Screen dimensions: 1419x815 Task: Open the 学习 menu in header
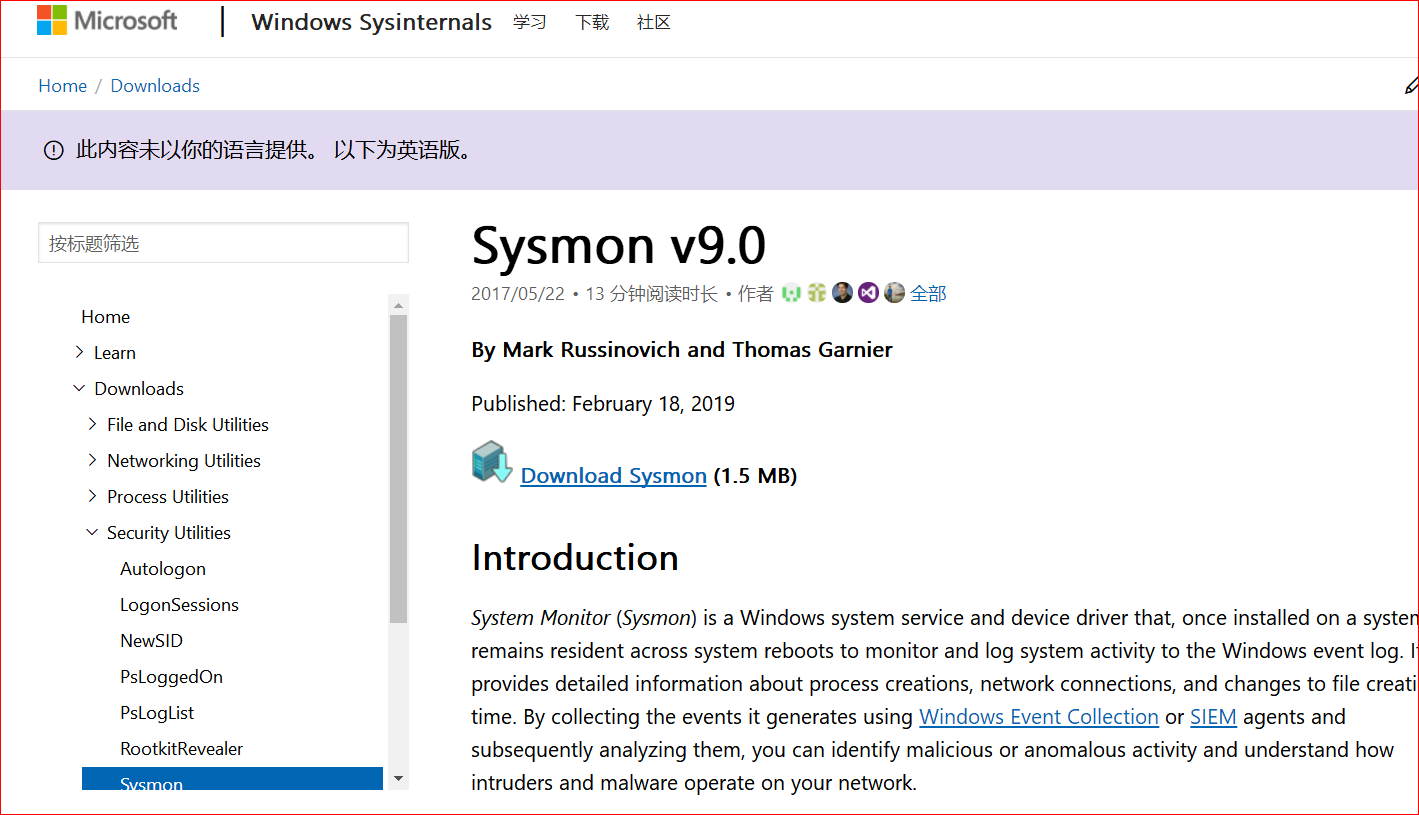point(529,22)
